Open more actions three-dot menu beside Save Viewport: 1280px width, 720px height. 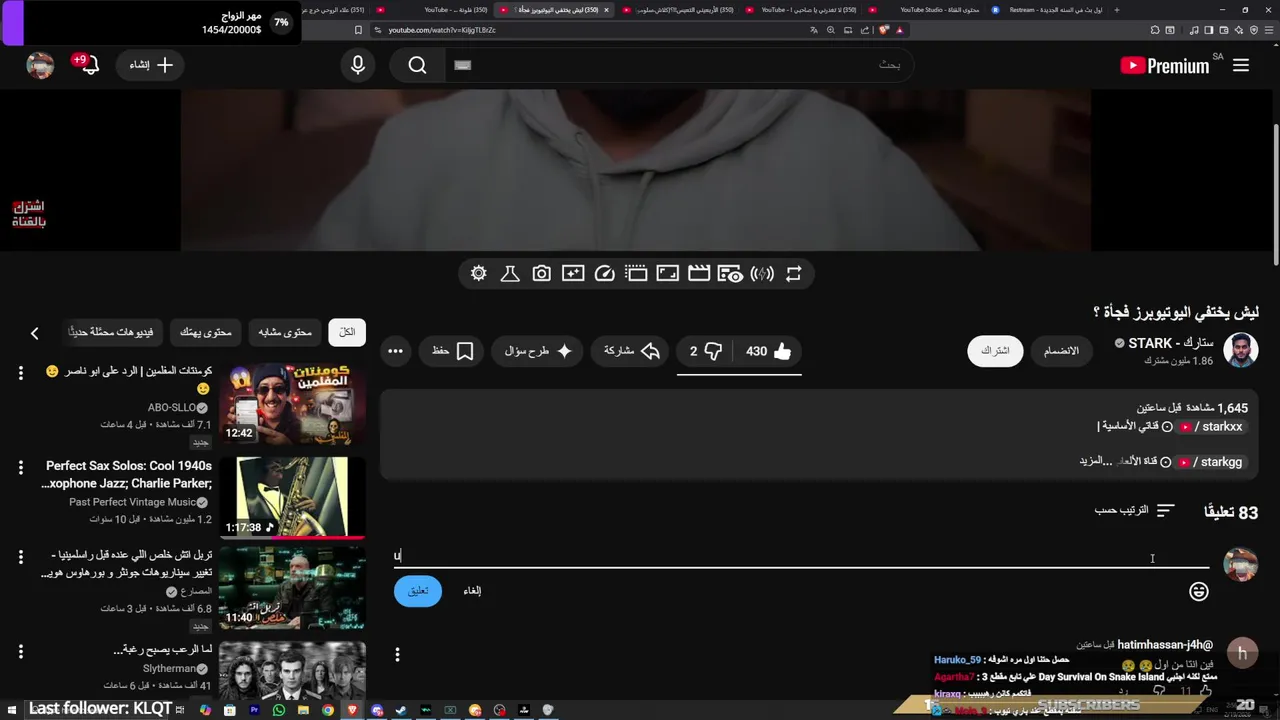tap(395, 351)
